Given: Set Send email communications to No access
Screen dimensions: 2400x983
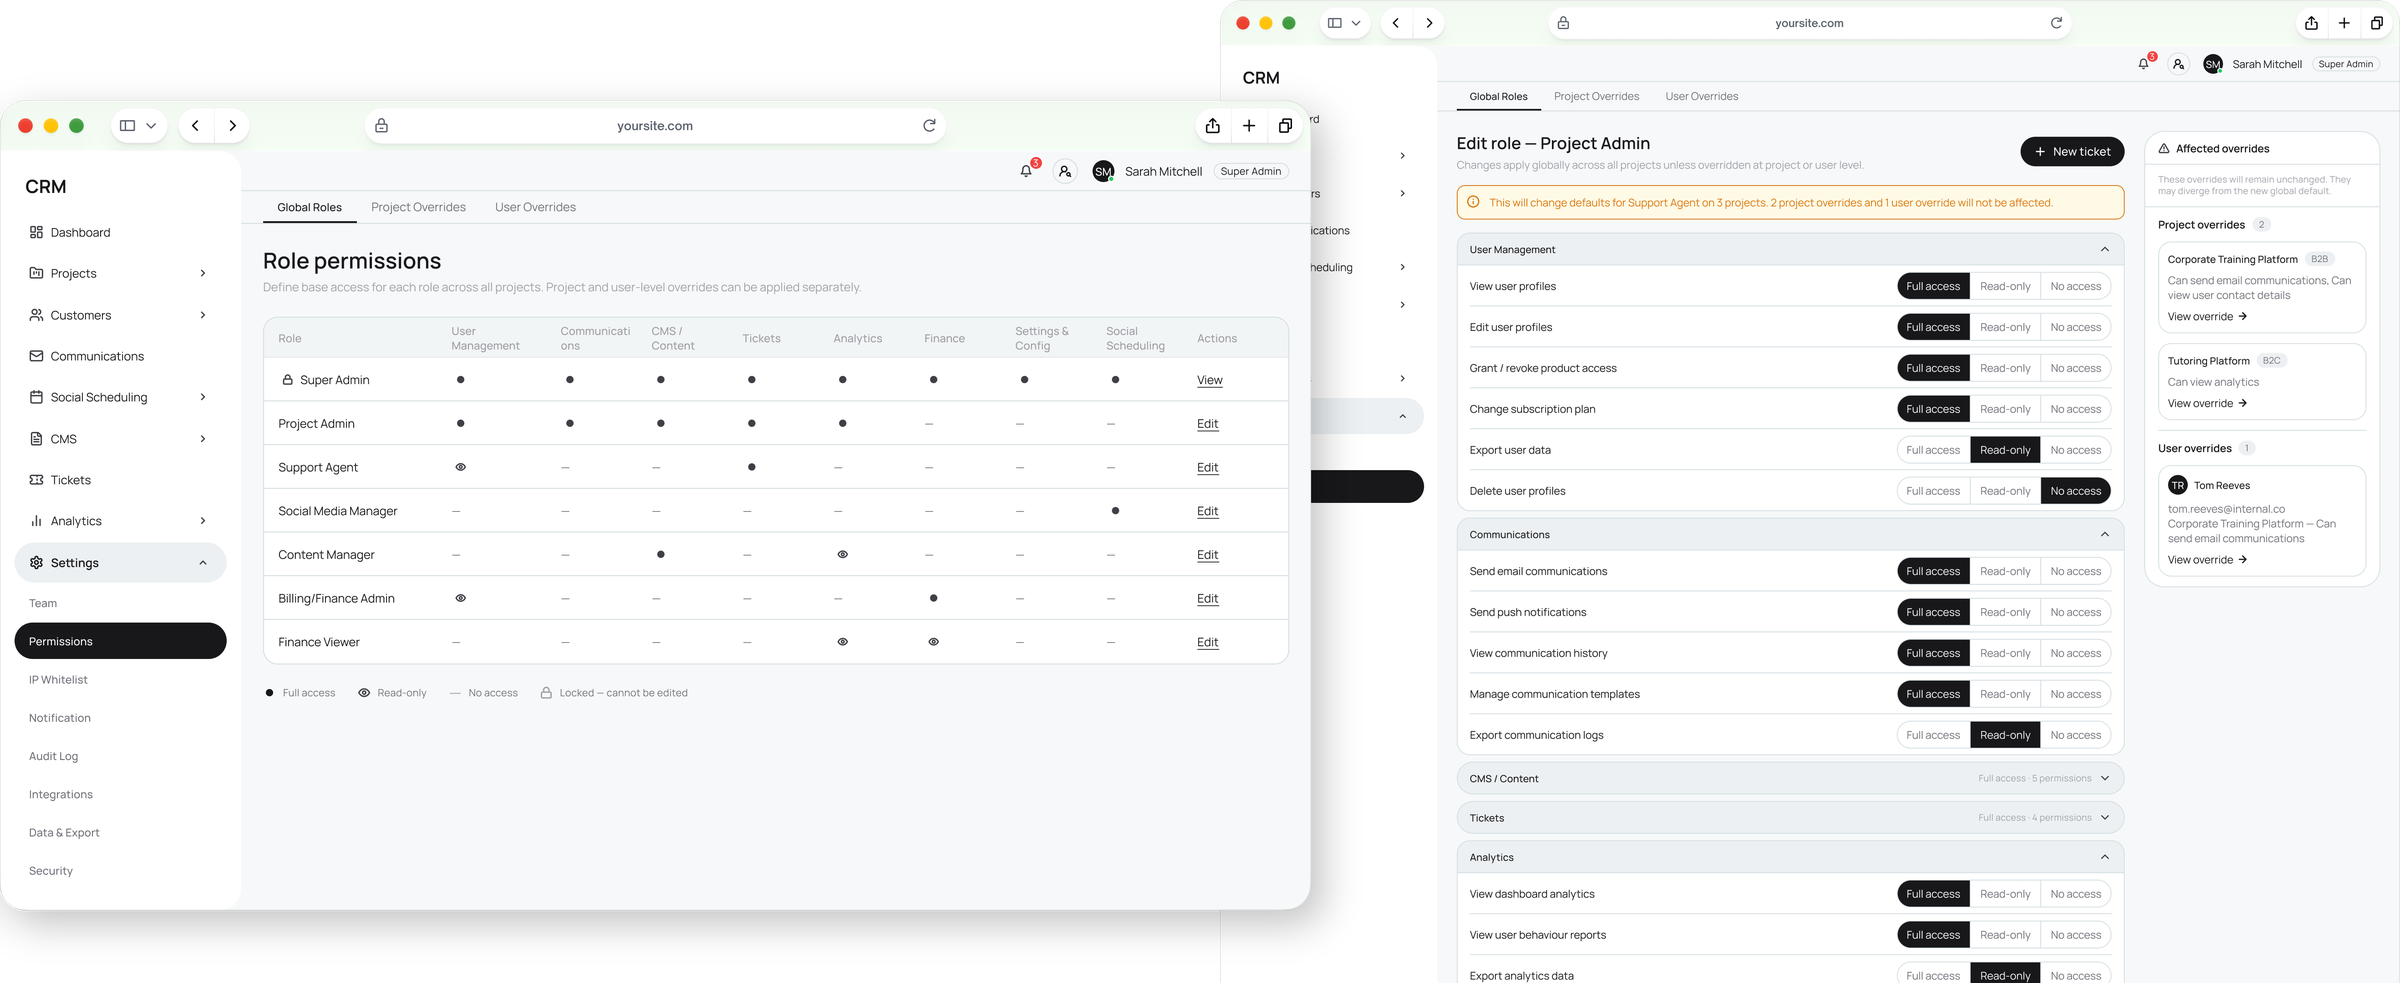Looking at the screenshot, I should [x=2076, y=571].
